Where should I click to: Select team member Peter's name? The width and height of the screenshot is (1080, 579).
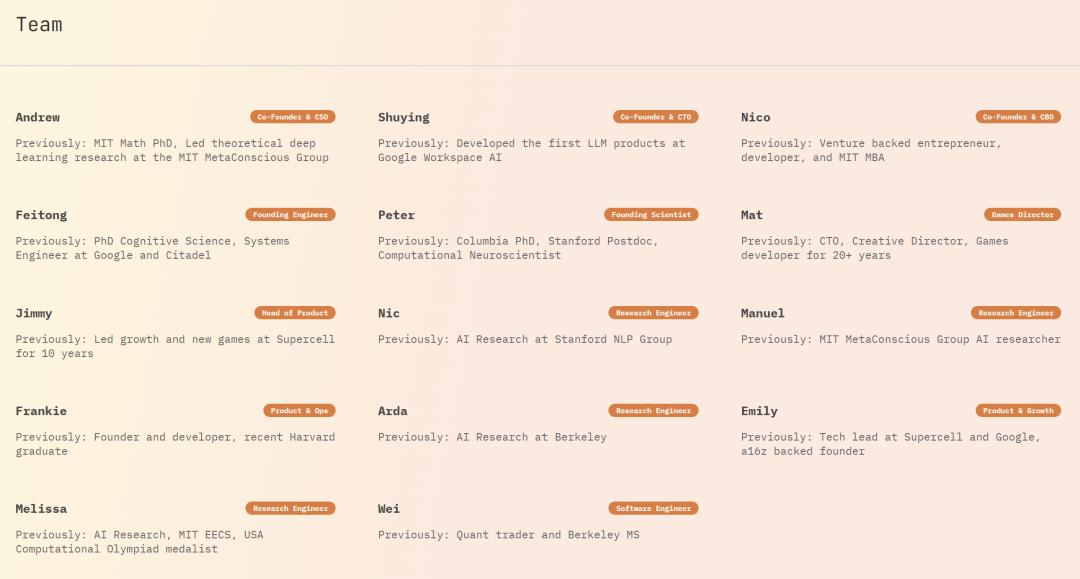coord(396,216)
